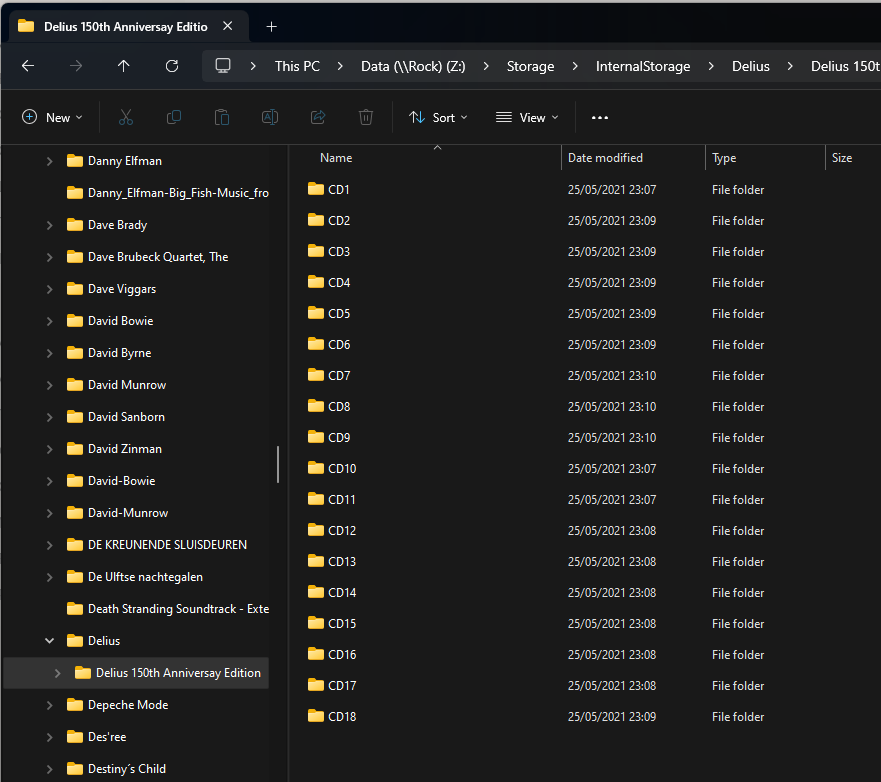Click the CD7 folder name
Viewport: 881px width, 782px height.
coord(339,375)
